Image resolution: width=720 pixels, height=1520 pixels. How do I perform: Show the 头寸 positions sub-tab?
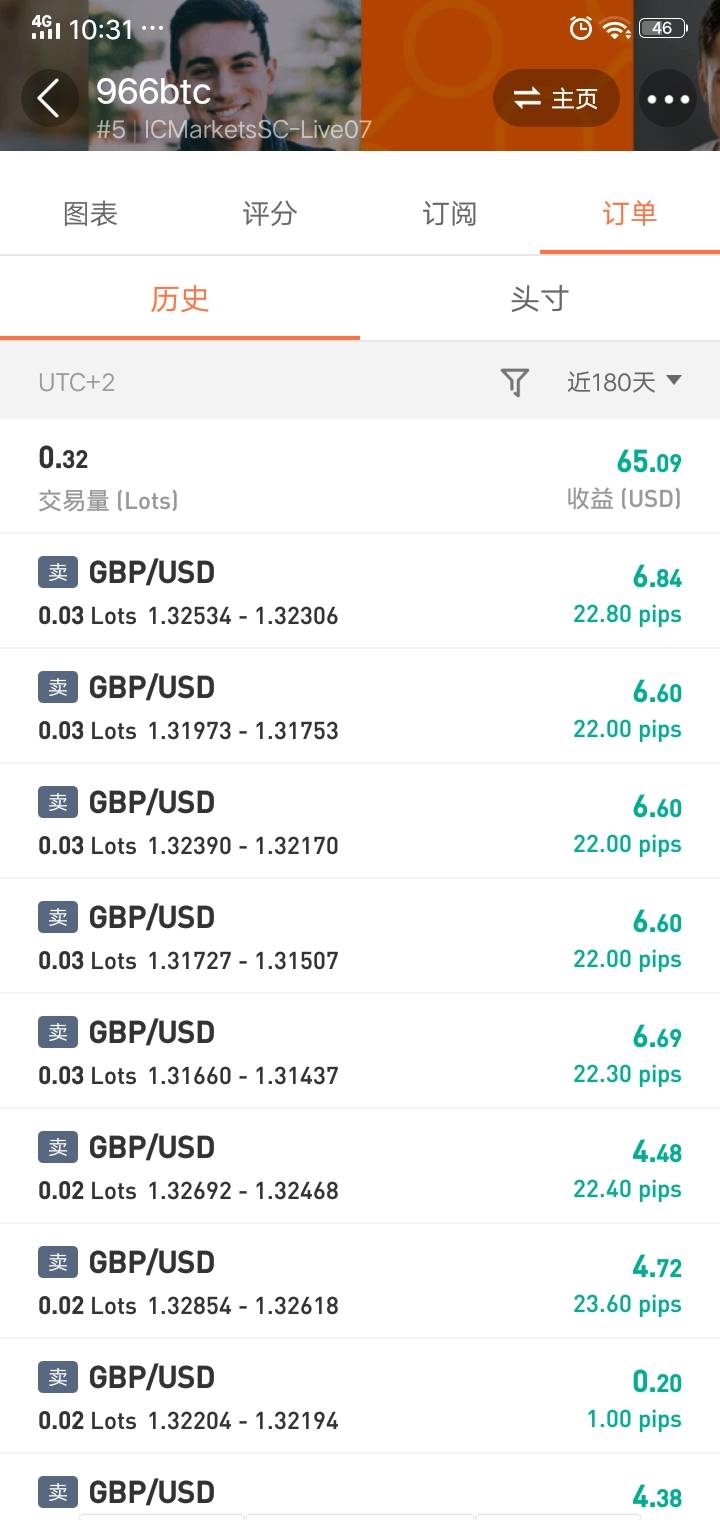[540, 299]
